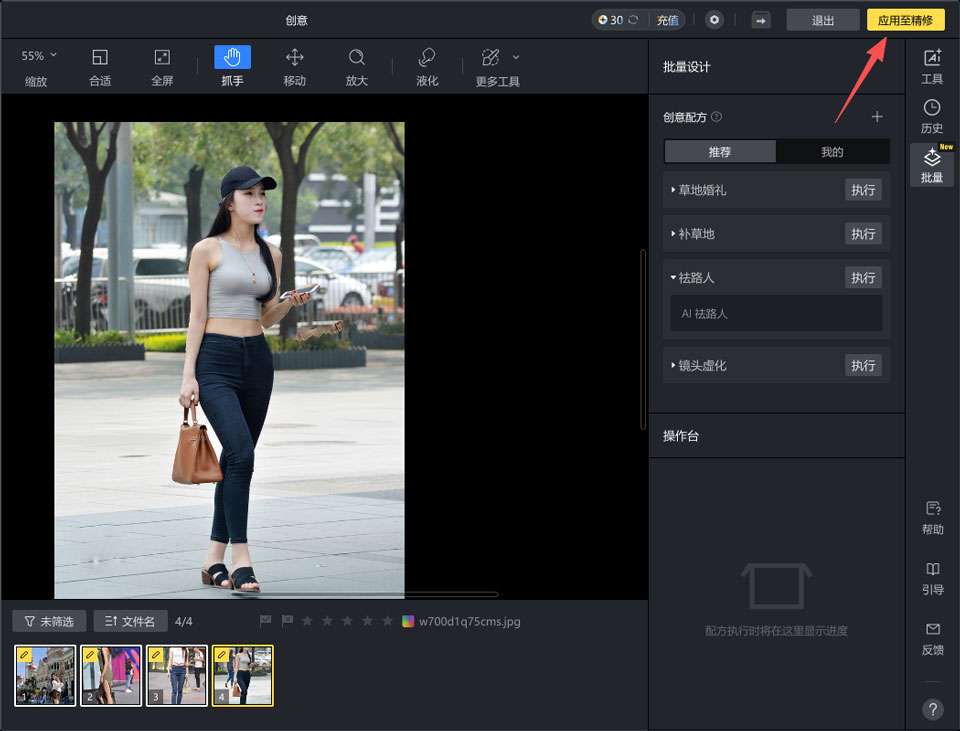The image size is (960, 731).
Task: Expand the 更多工具 tools menu
Action: 496,65
